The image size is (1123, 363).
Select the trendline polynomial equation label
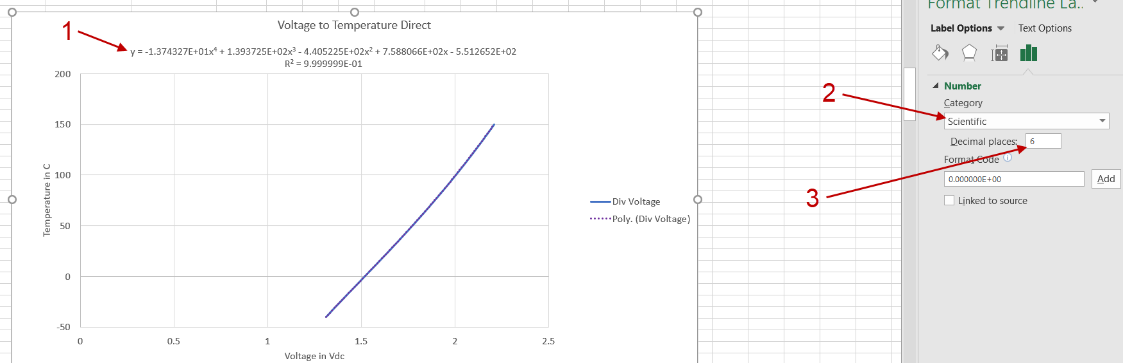pos(324,52)
